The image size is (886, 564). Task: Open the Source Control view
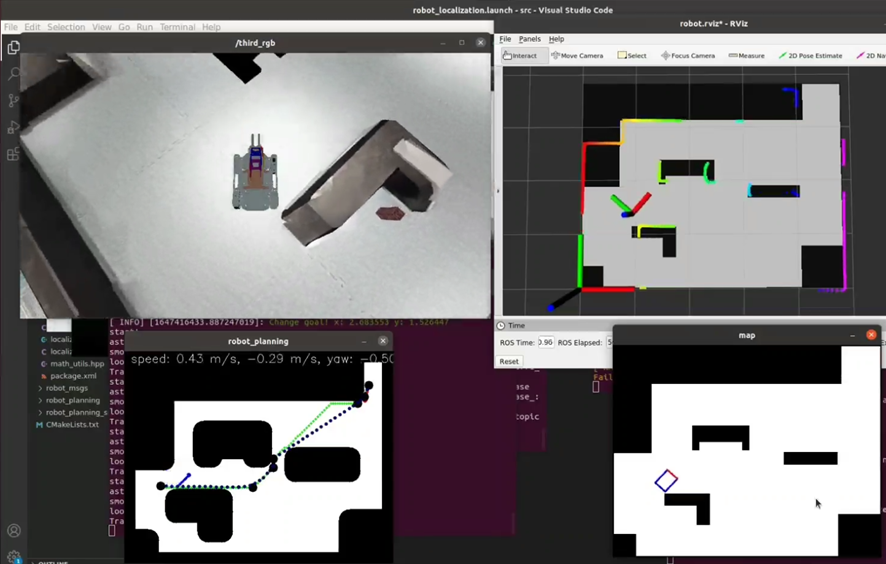[13, 101]
